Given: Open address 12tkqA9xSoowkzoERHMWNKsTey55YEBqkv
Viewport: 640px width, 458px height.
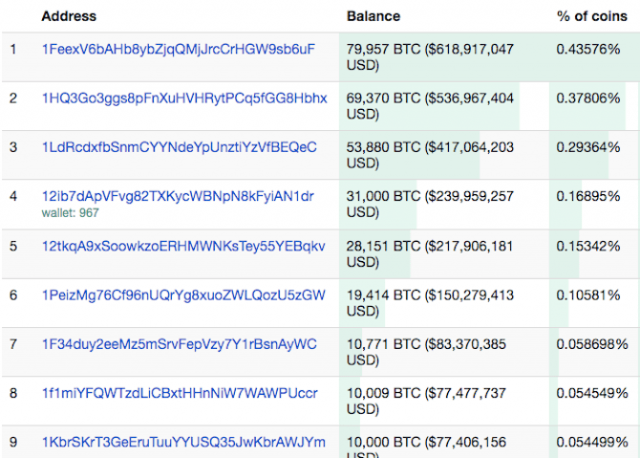Looking at the screenshot, I should click(x=184, y=246).
